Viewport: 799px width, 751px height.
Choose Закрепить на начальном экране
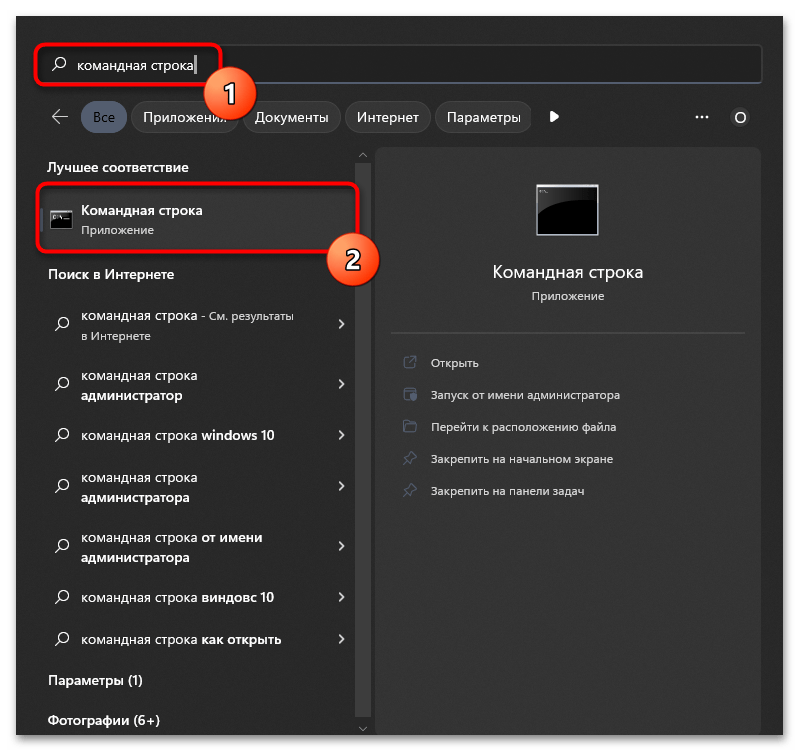coord(522,459)
